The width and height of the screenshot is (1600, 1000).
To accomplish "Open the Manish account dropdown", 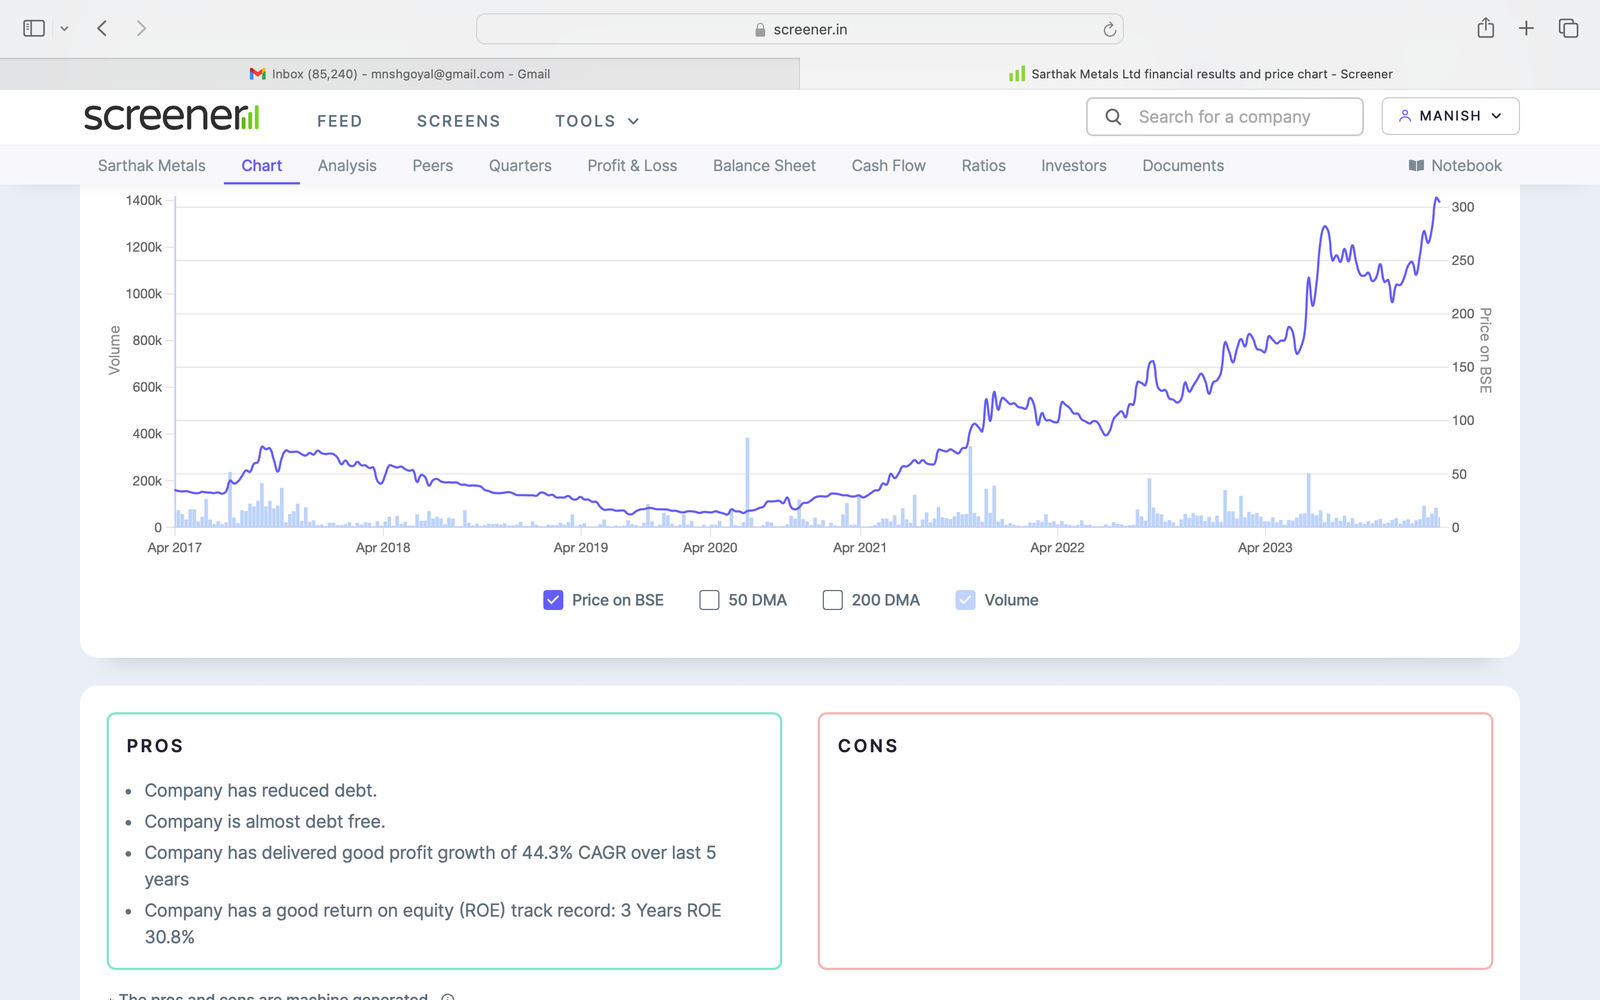I will click(1450, 116).
